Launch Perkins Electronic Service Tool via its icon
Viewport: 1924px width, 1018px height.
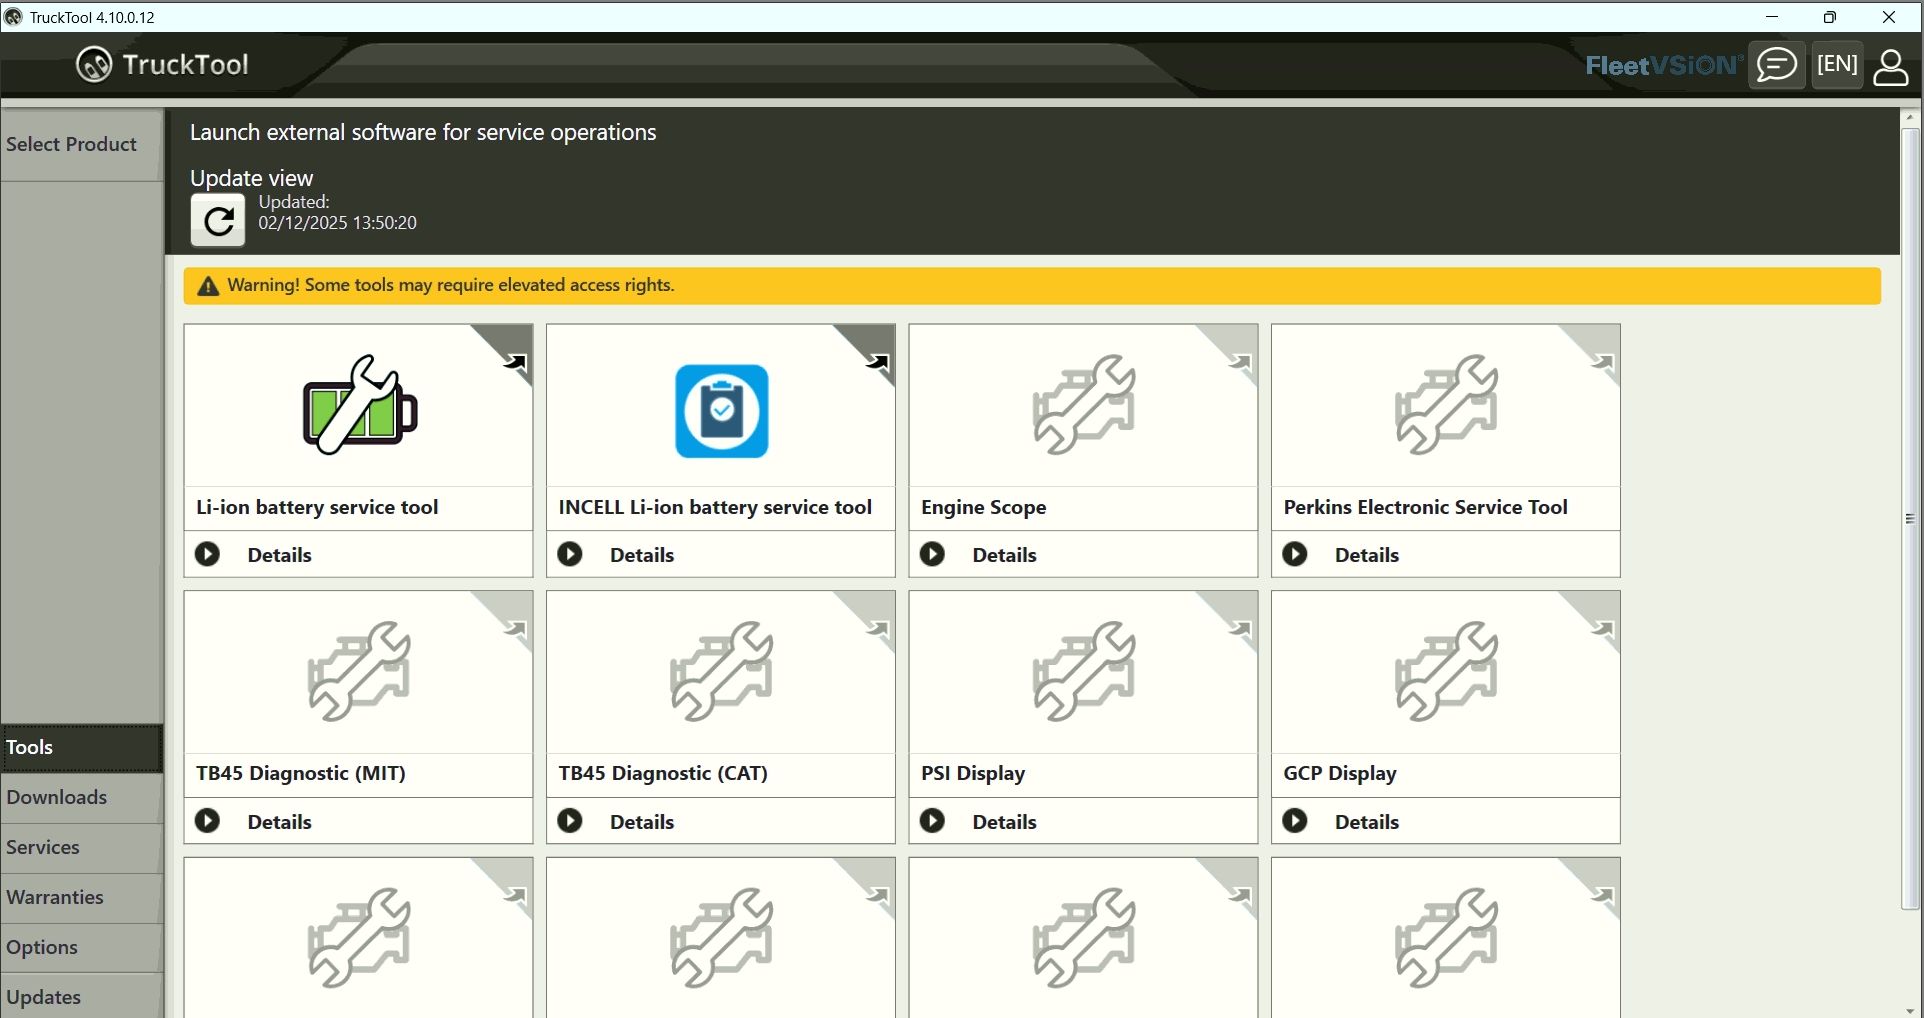[x=1445, y=408]
